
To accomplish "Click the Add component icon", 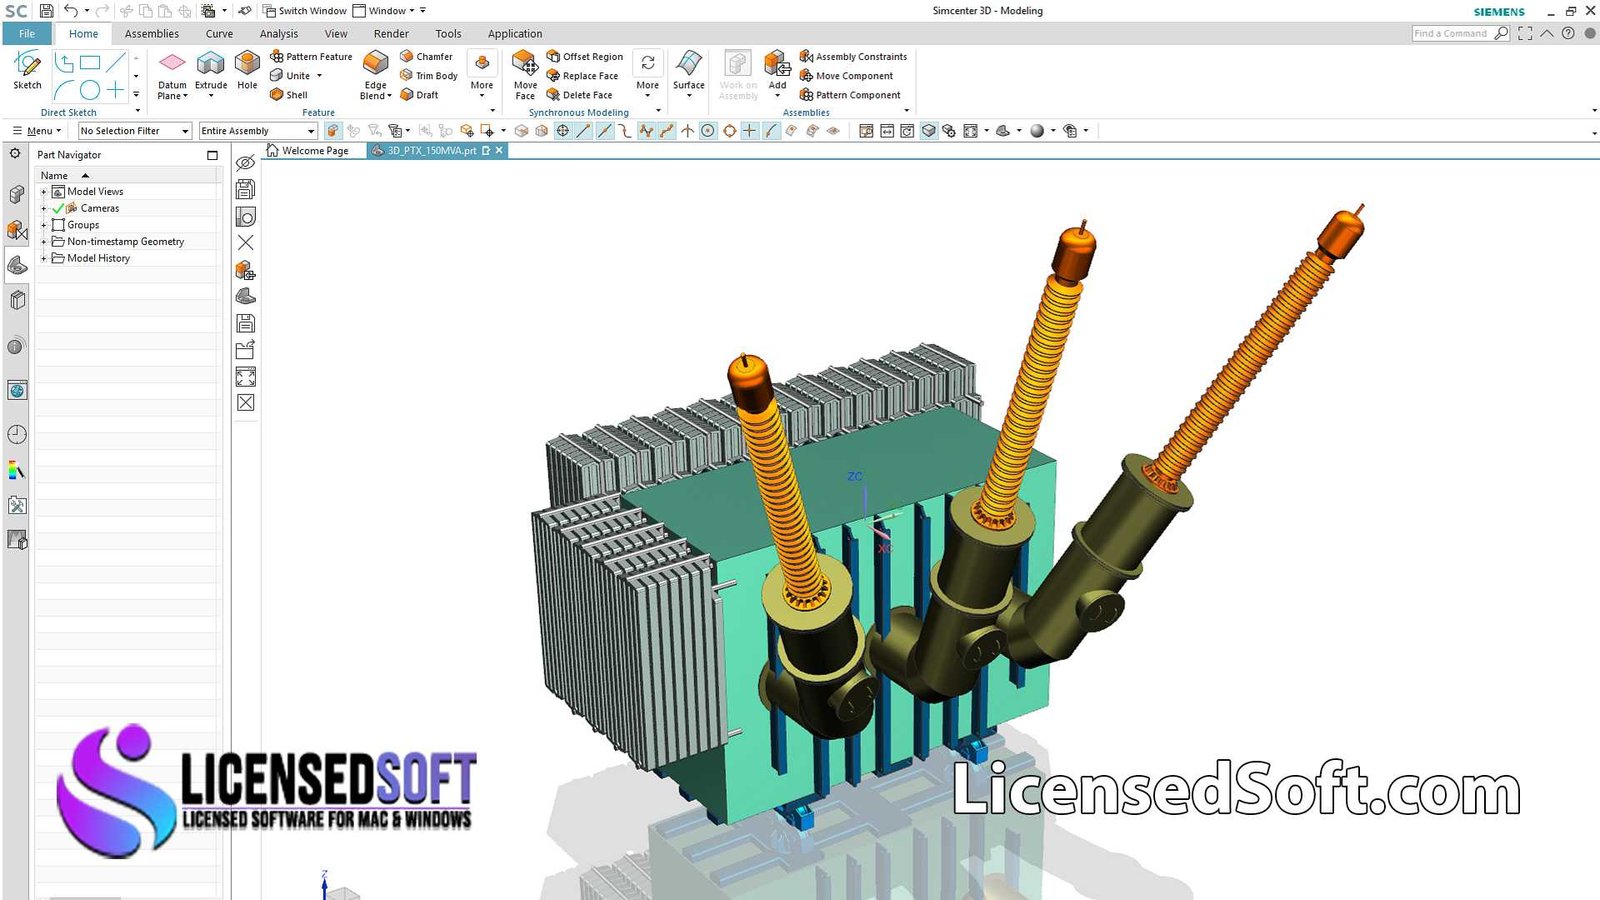I will click(777, 63).
